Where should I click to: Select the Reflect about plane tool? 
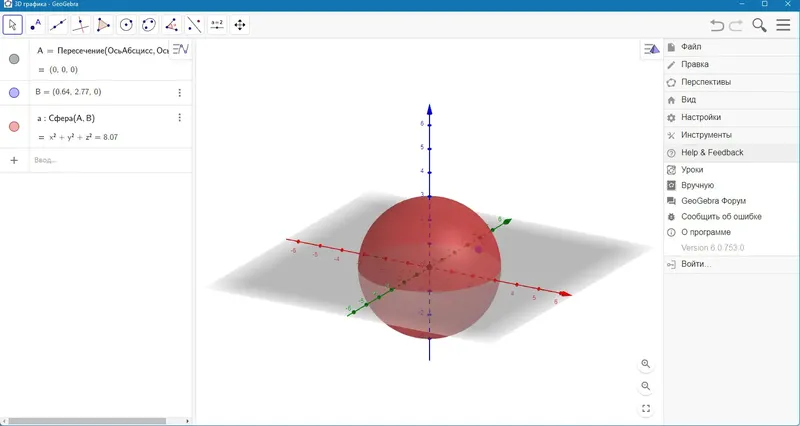tap(194, 24)
